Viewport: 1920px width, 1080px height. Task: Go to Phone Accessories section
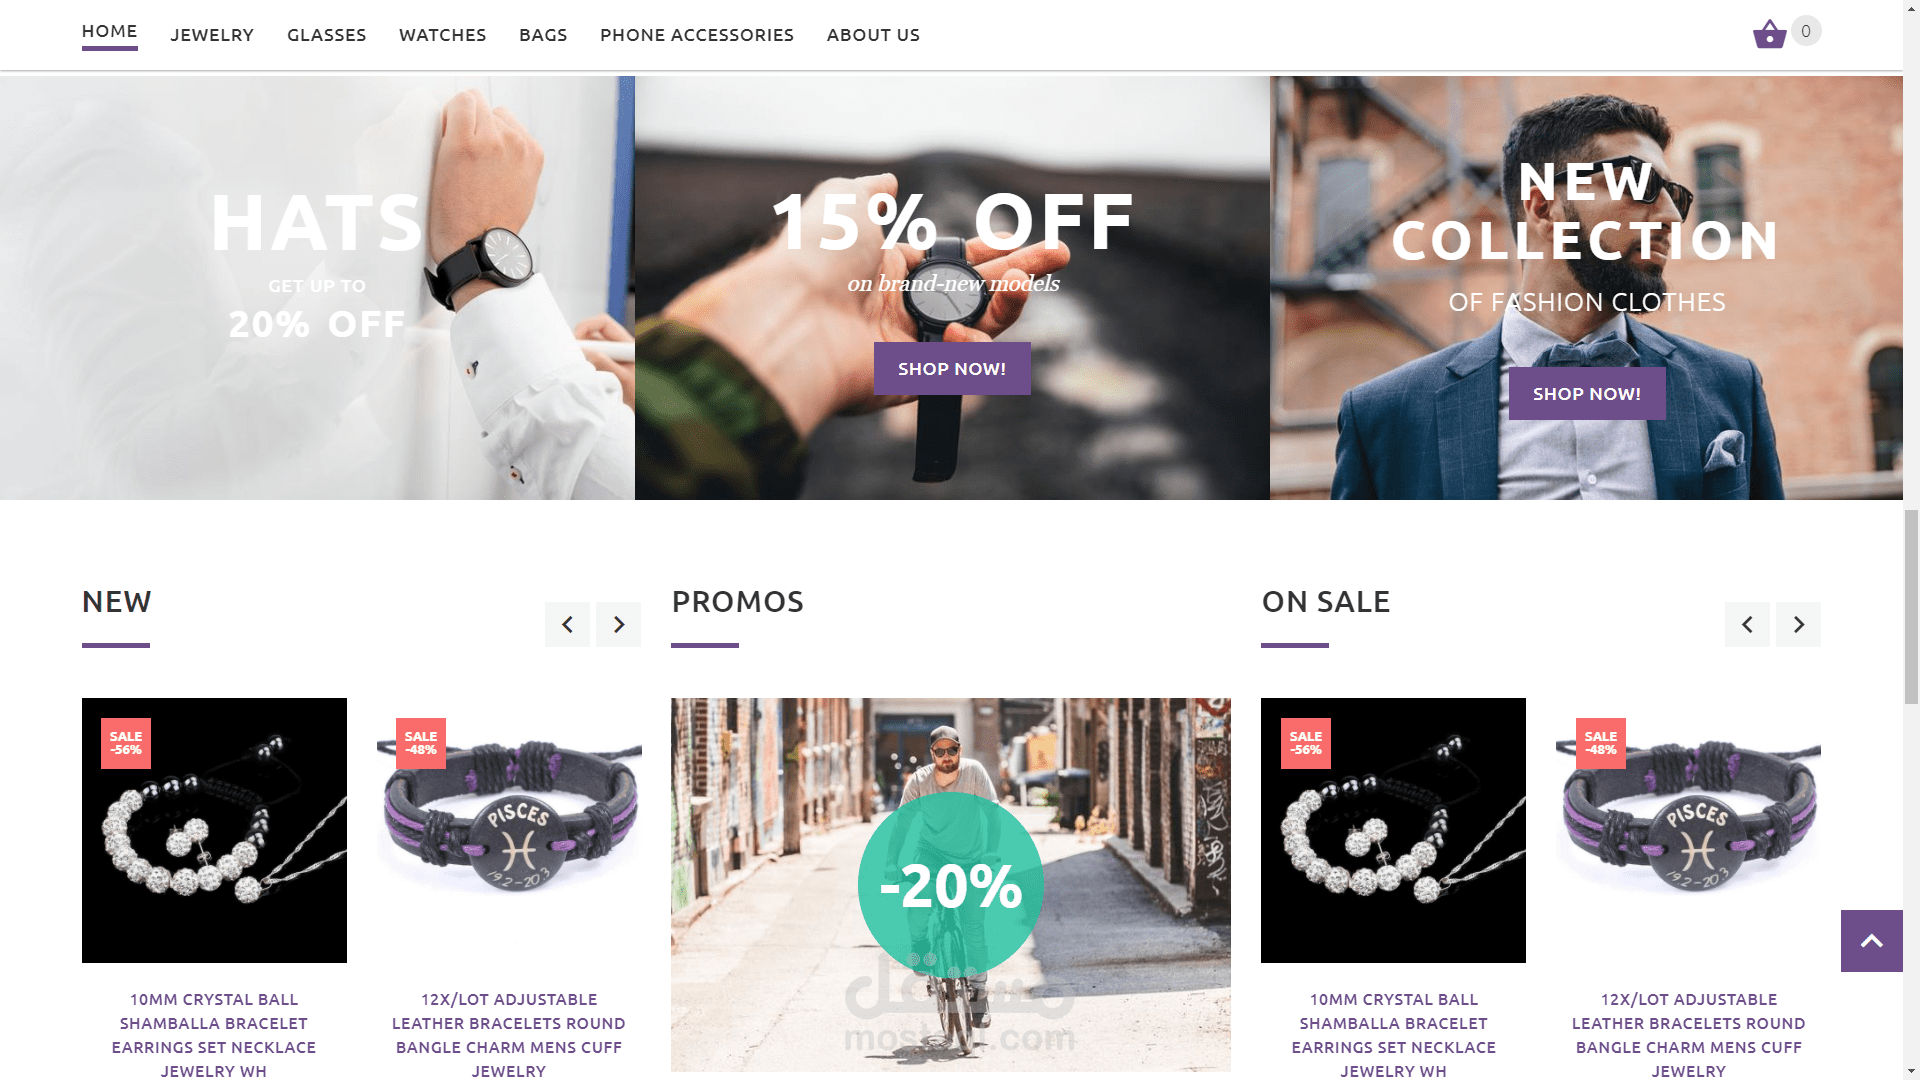pos(697,35)
